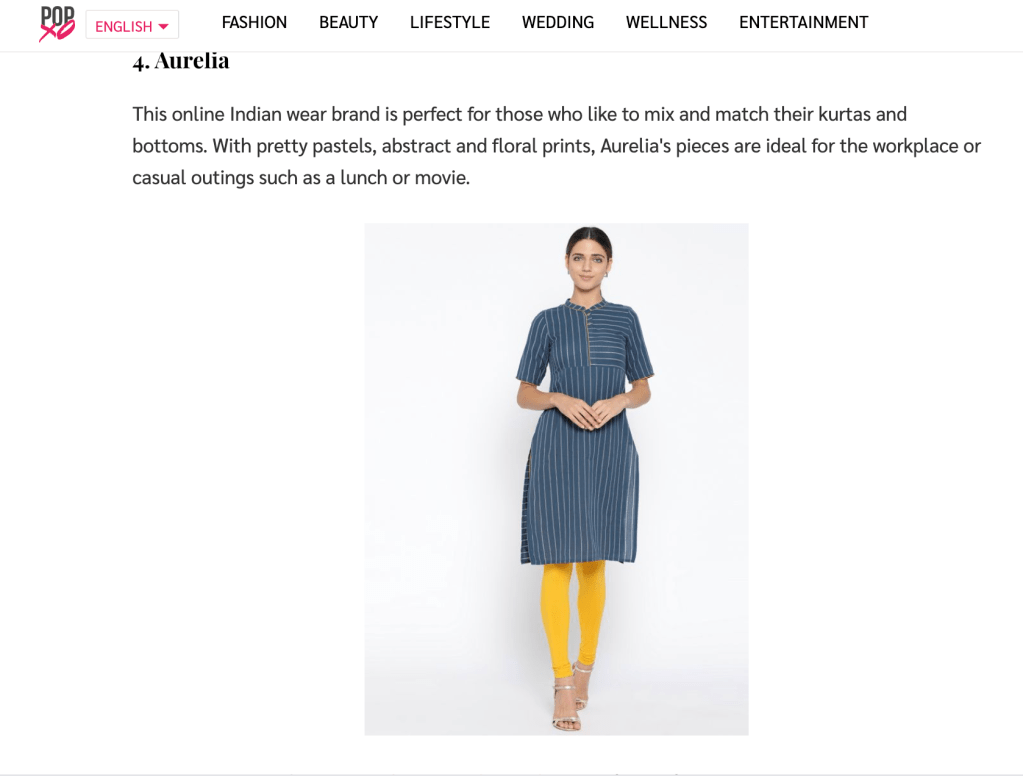
Task: Navigate to the WELLNESS section
Action: point(666,22)
